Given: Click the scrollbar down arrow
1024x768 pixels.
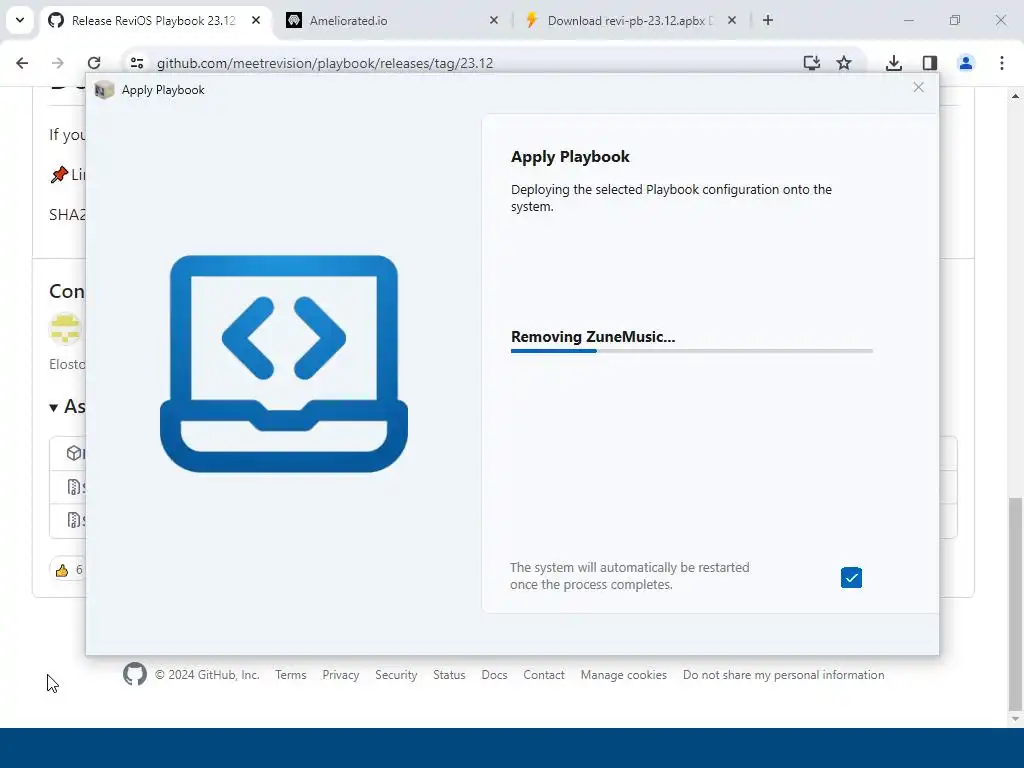Looking at the screenshot, I should 1015,718.
